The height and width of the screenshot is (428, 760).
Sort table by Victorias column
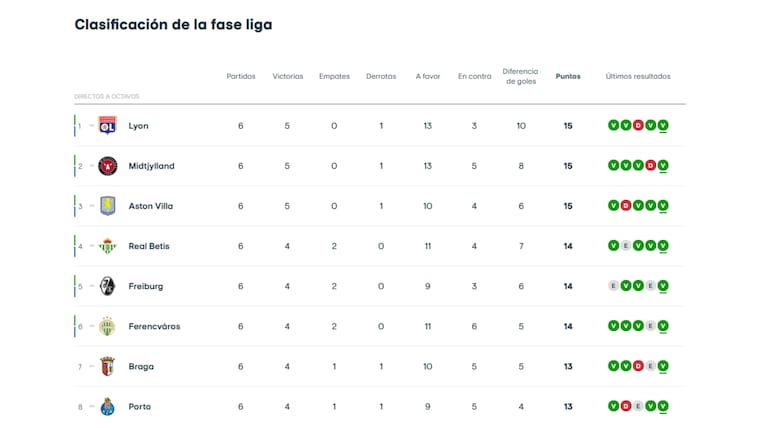coord(288,76)
